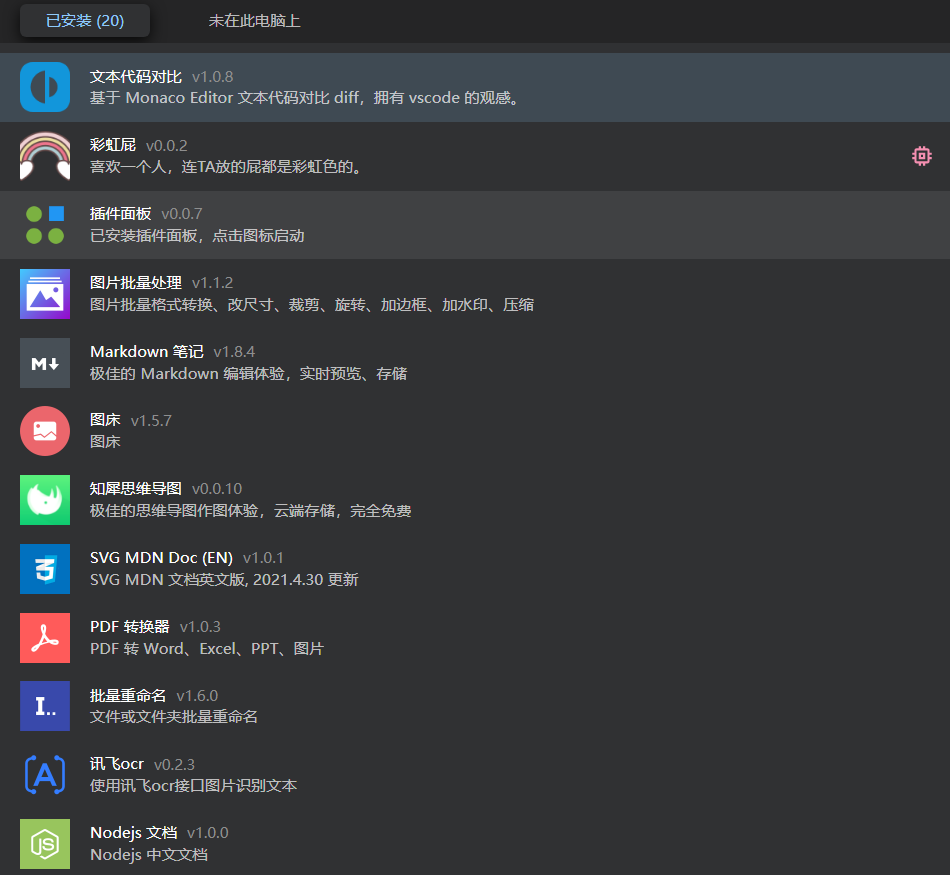Image resolution: width=950 pixels, height=875 pixels.
Task: Click description PDF 转 Word、Excel、PPT、图片
Action: coord(207,649)
